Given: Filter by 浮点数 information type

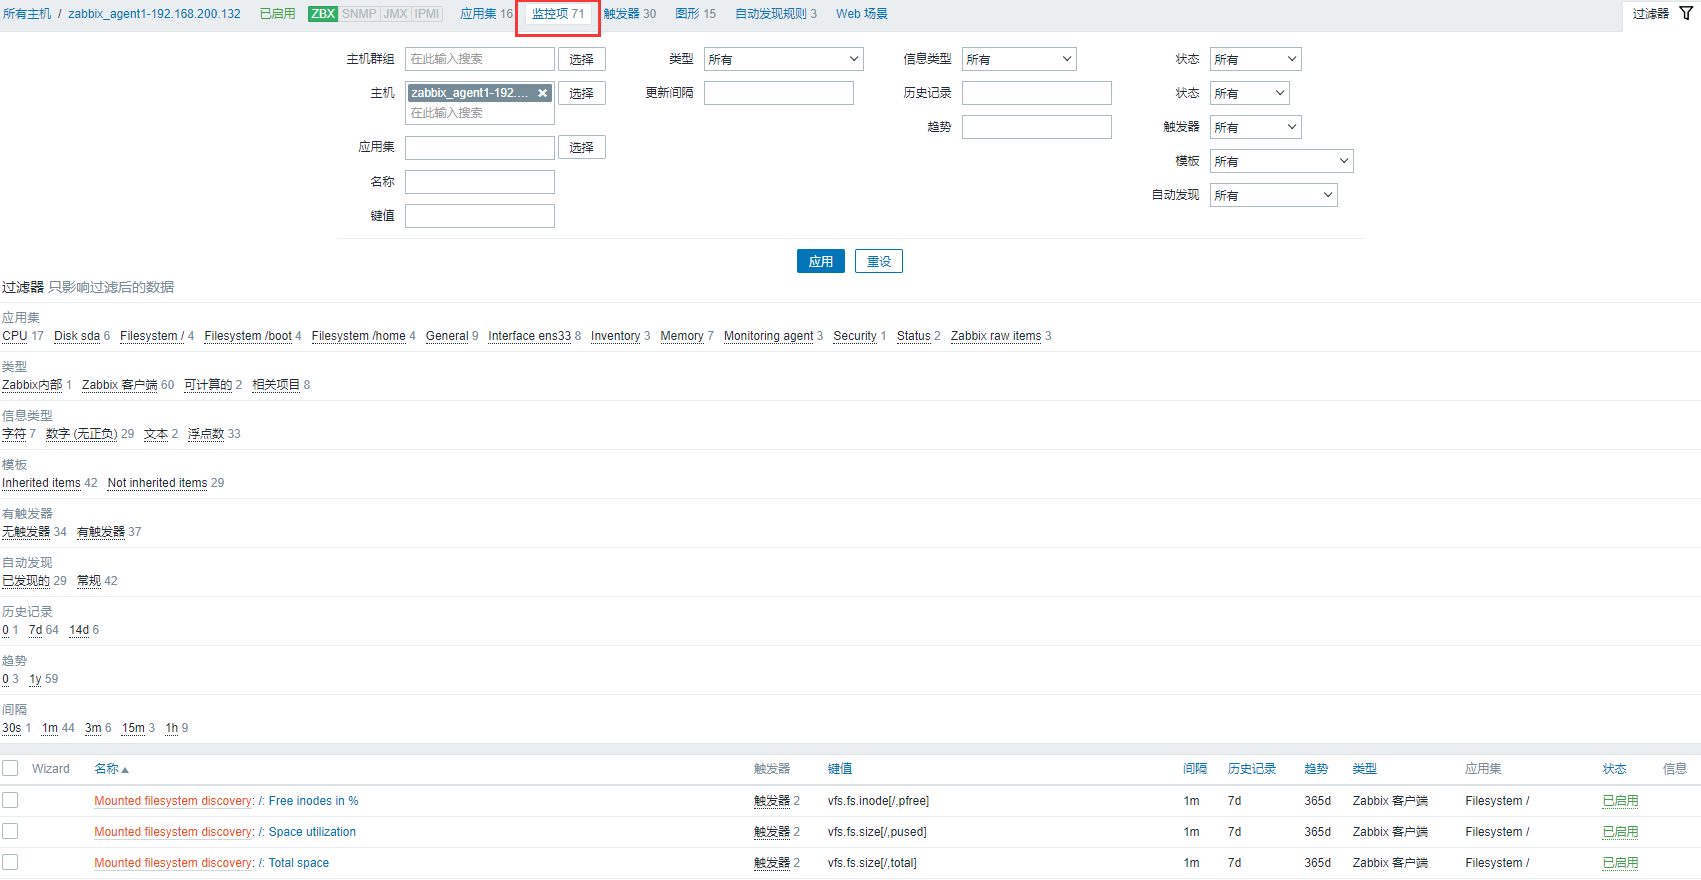Looking at the screenshot, I should point(206,434).
